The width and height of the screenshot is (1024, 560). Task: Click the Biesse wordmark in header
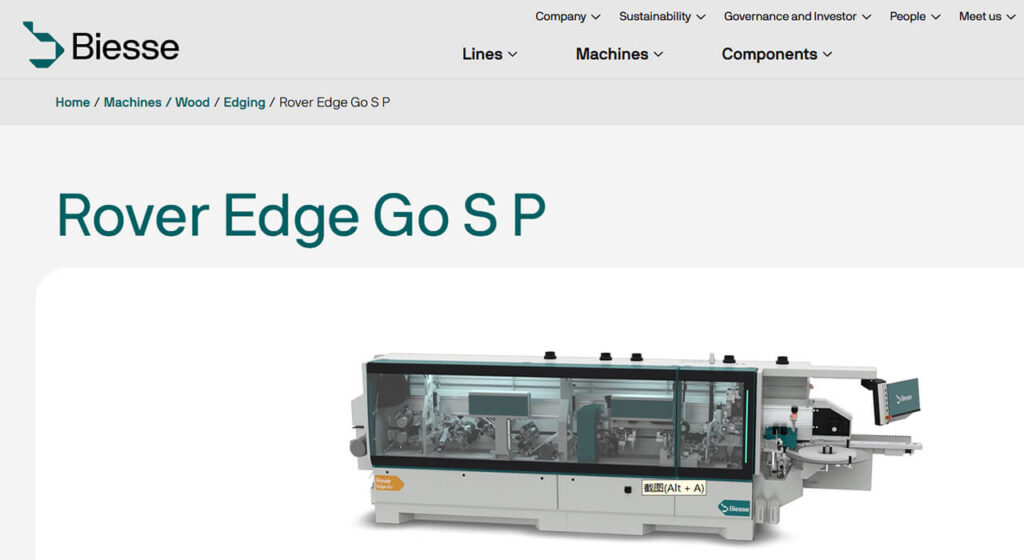(125, 47)
